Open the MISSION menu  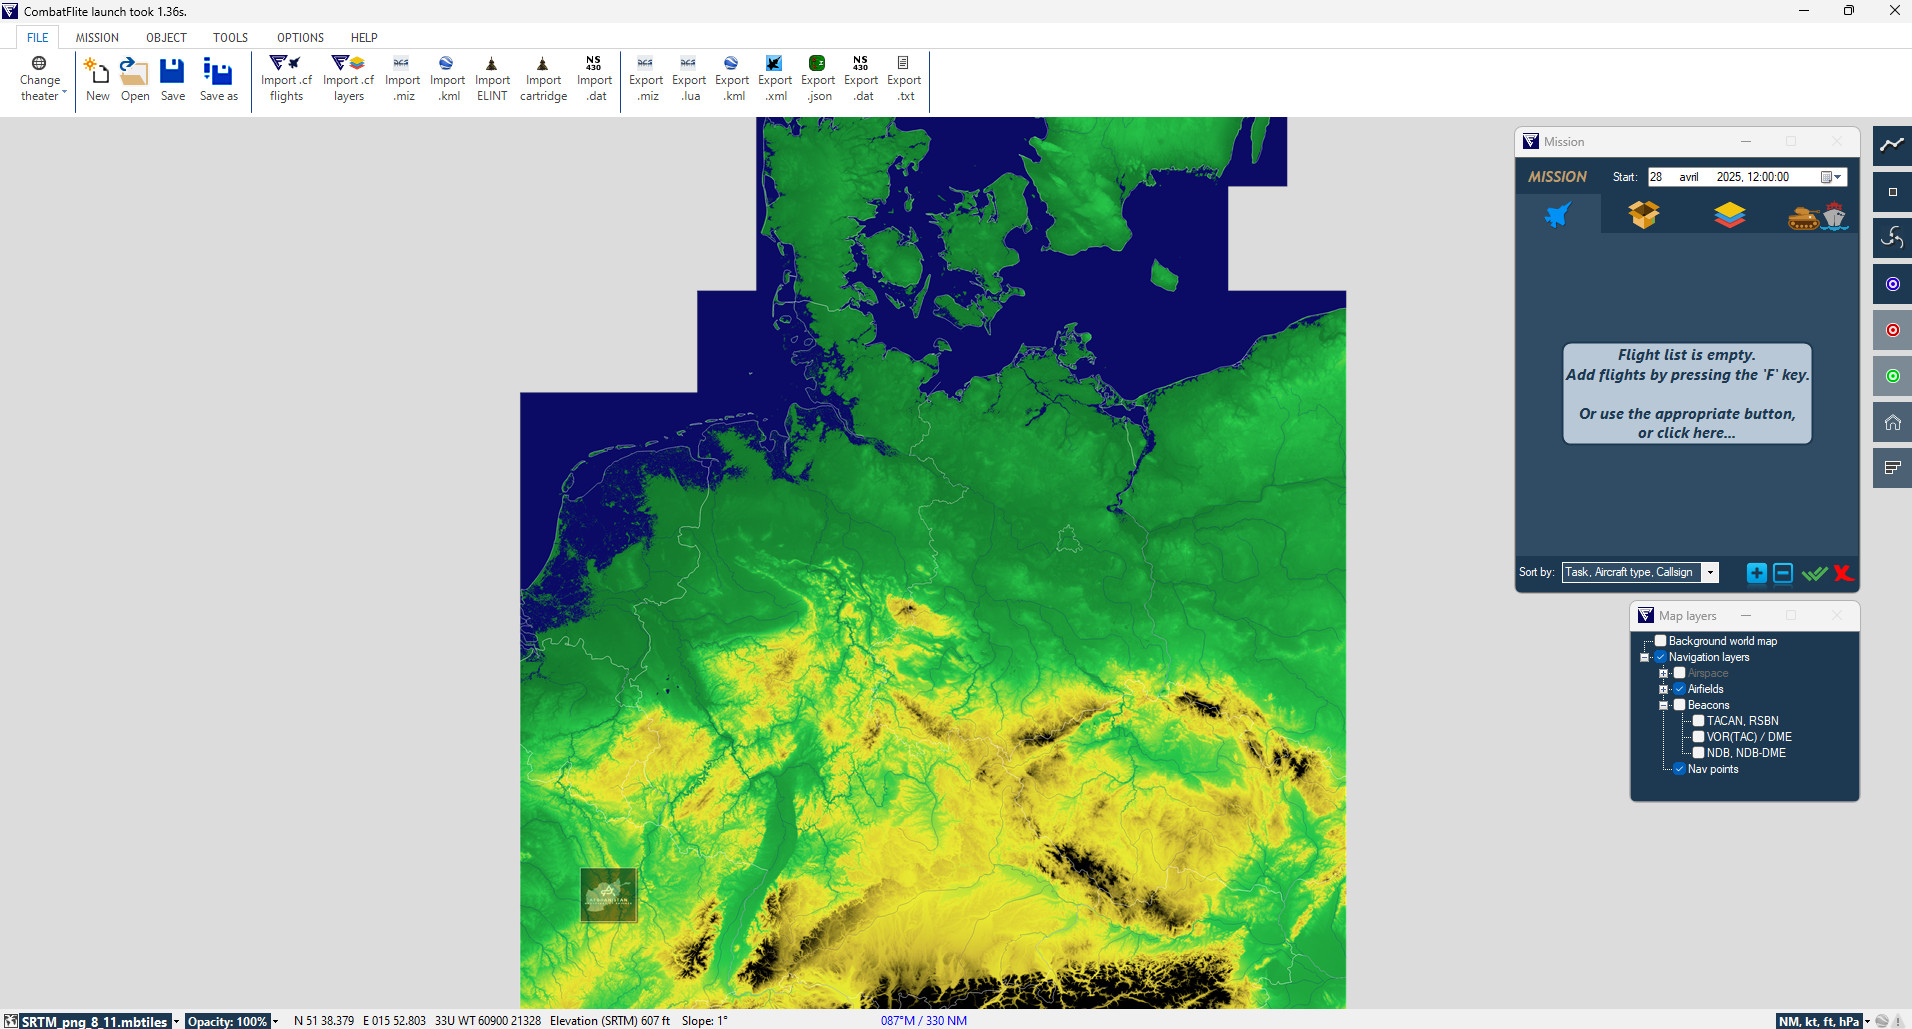click(x=97, y=38)
